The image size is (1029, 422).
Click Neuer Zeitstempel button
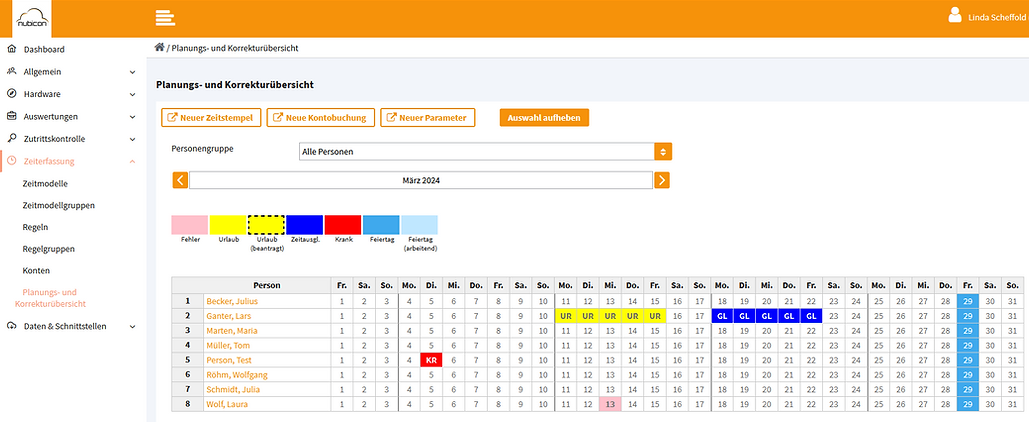click(x=211, y=118)
